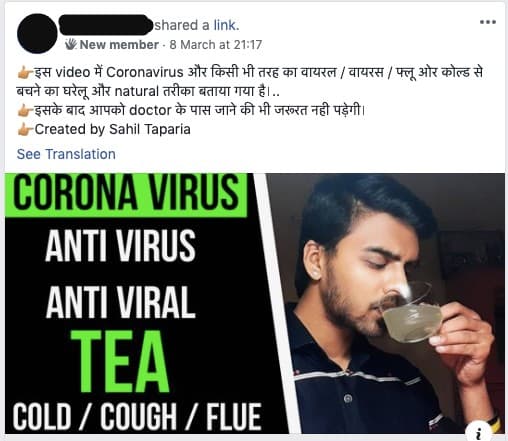The width and height of the screenshot is (508, 441).
Task: Click pointing-hand emoji before 'इसके बाद'
Action: (25, 110)
